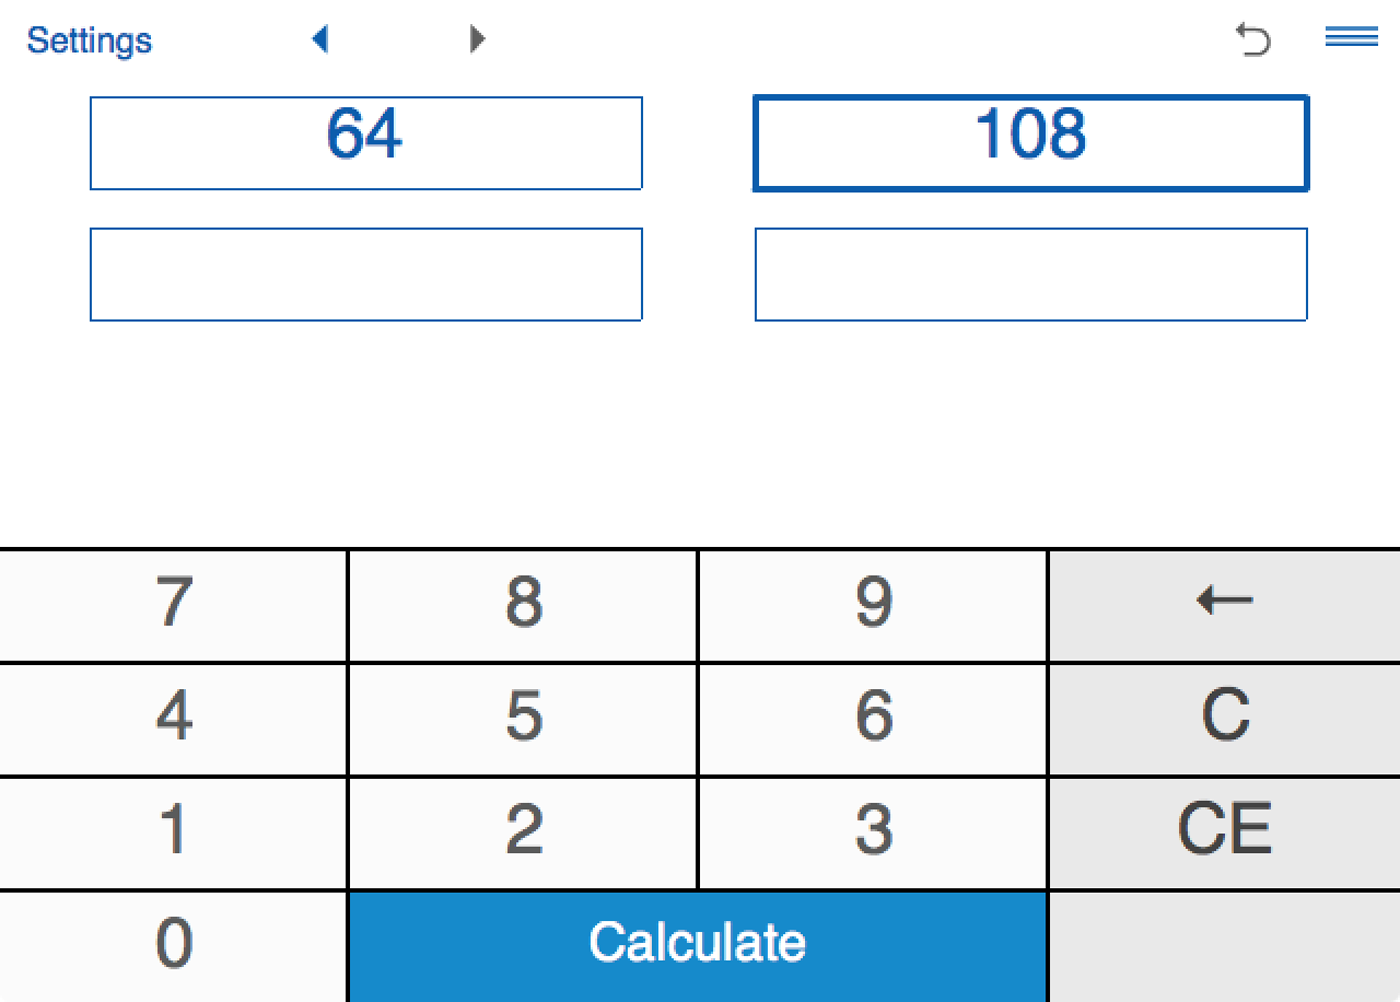Viewport: 1400px width, 1002px height.
Task: Click the empty bottom-right input box
Action: (1030, 274)
